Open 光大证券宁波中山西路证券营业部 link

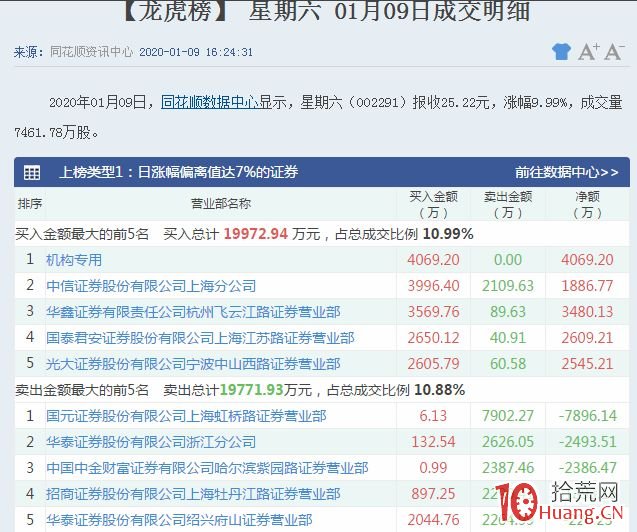(193, 364)
